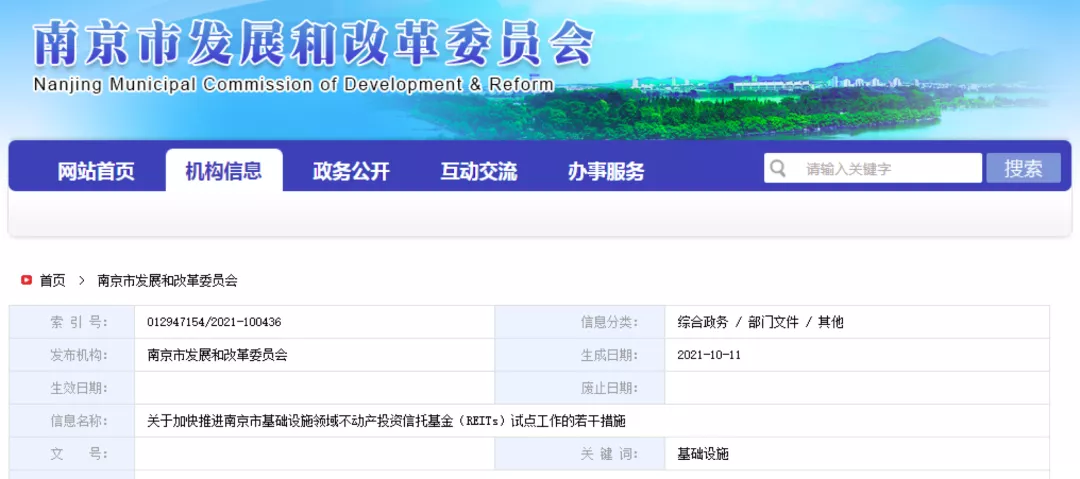This screenshot has width=1080, height=479.
Task: Click the 首页 breadcrumb link
Action: (52, 281)
